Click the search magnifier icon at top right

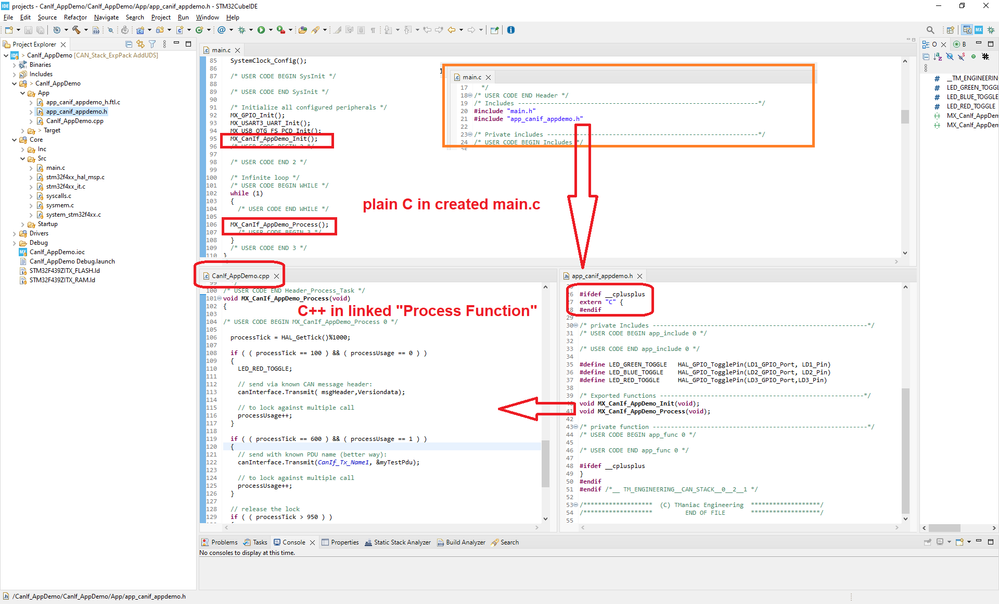point(930,30)
